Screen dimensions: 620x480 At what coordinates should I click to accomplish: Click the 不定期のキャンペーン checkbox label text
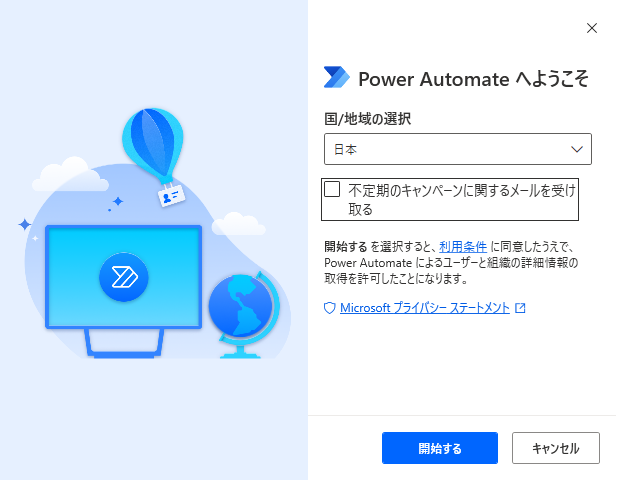(x=461, y=200)
